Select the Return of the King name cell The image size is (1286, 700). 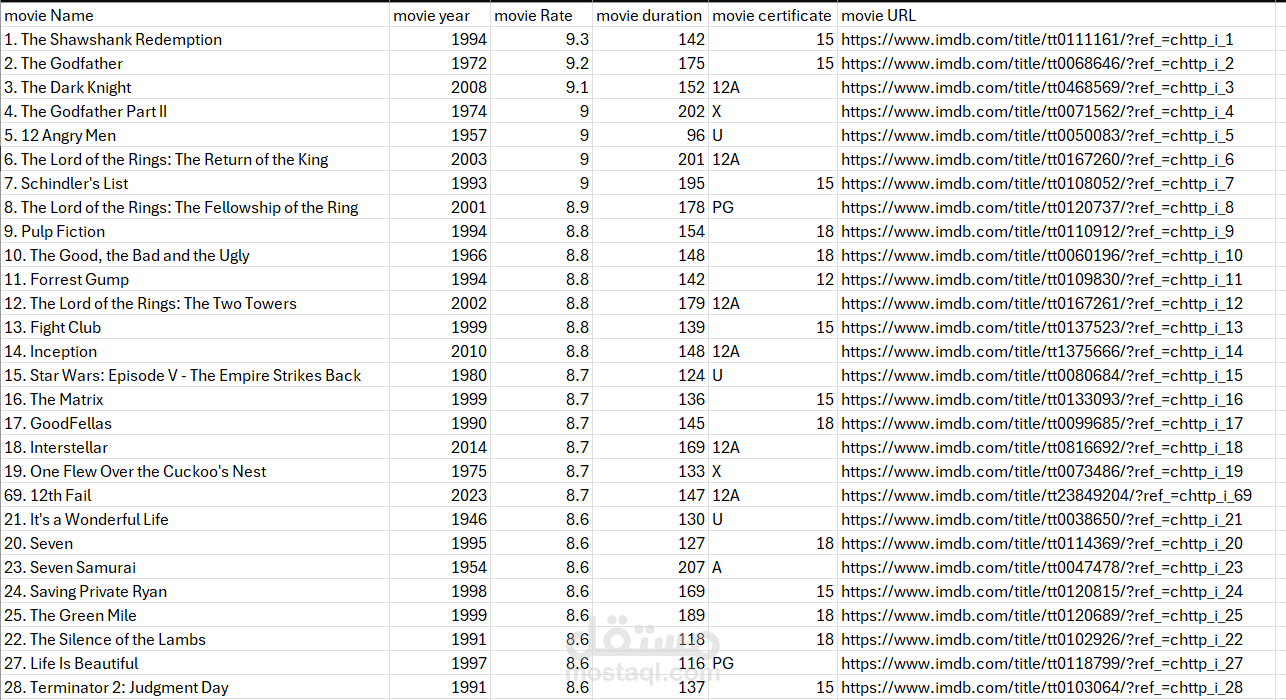pyautogui.click(x=196, y=159)
